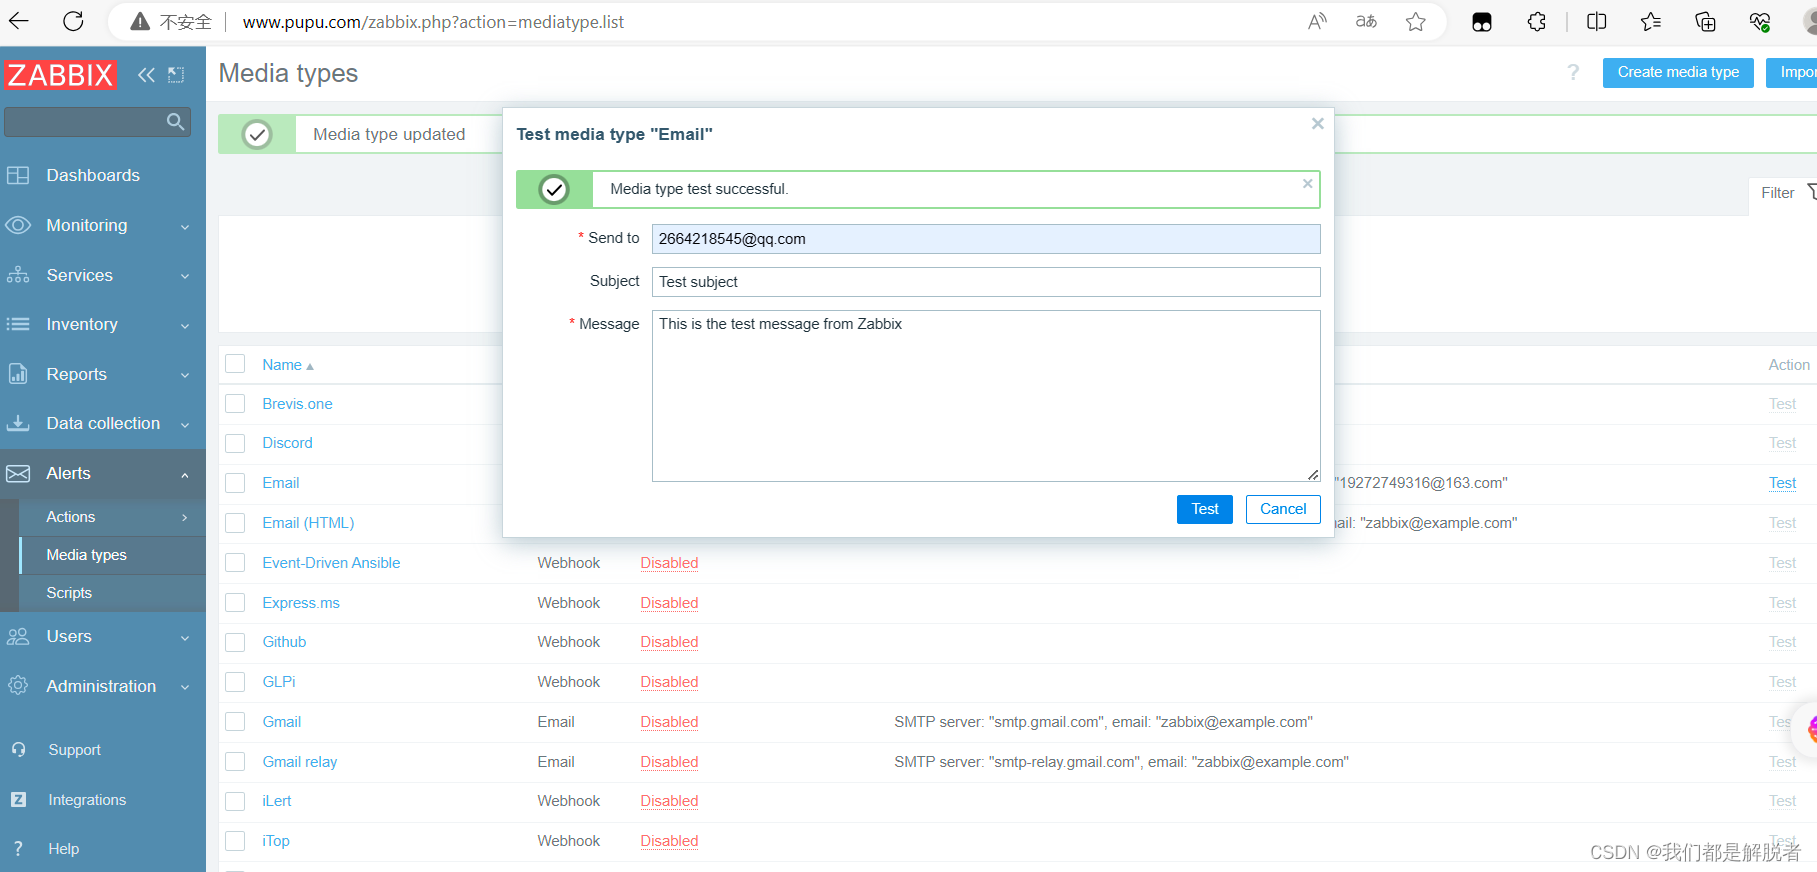Click the Send to email field
1817x872 pixels.
(986, 239)
